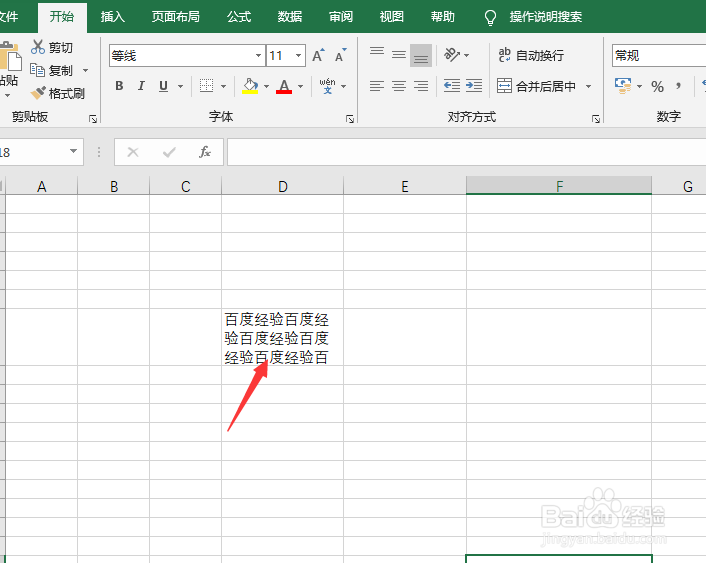Switch to the 开始 Home tab

point(62,17)
